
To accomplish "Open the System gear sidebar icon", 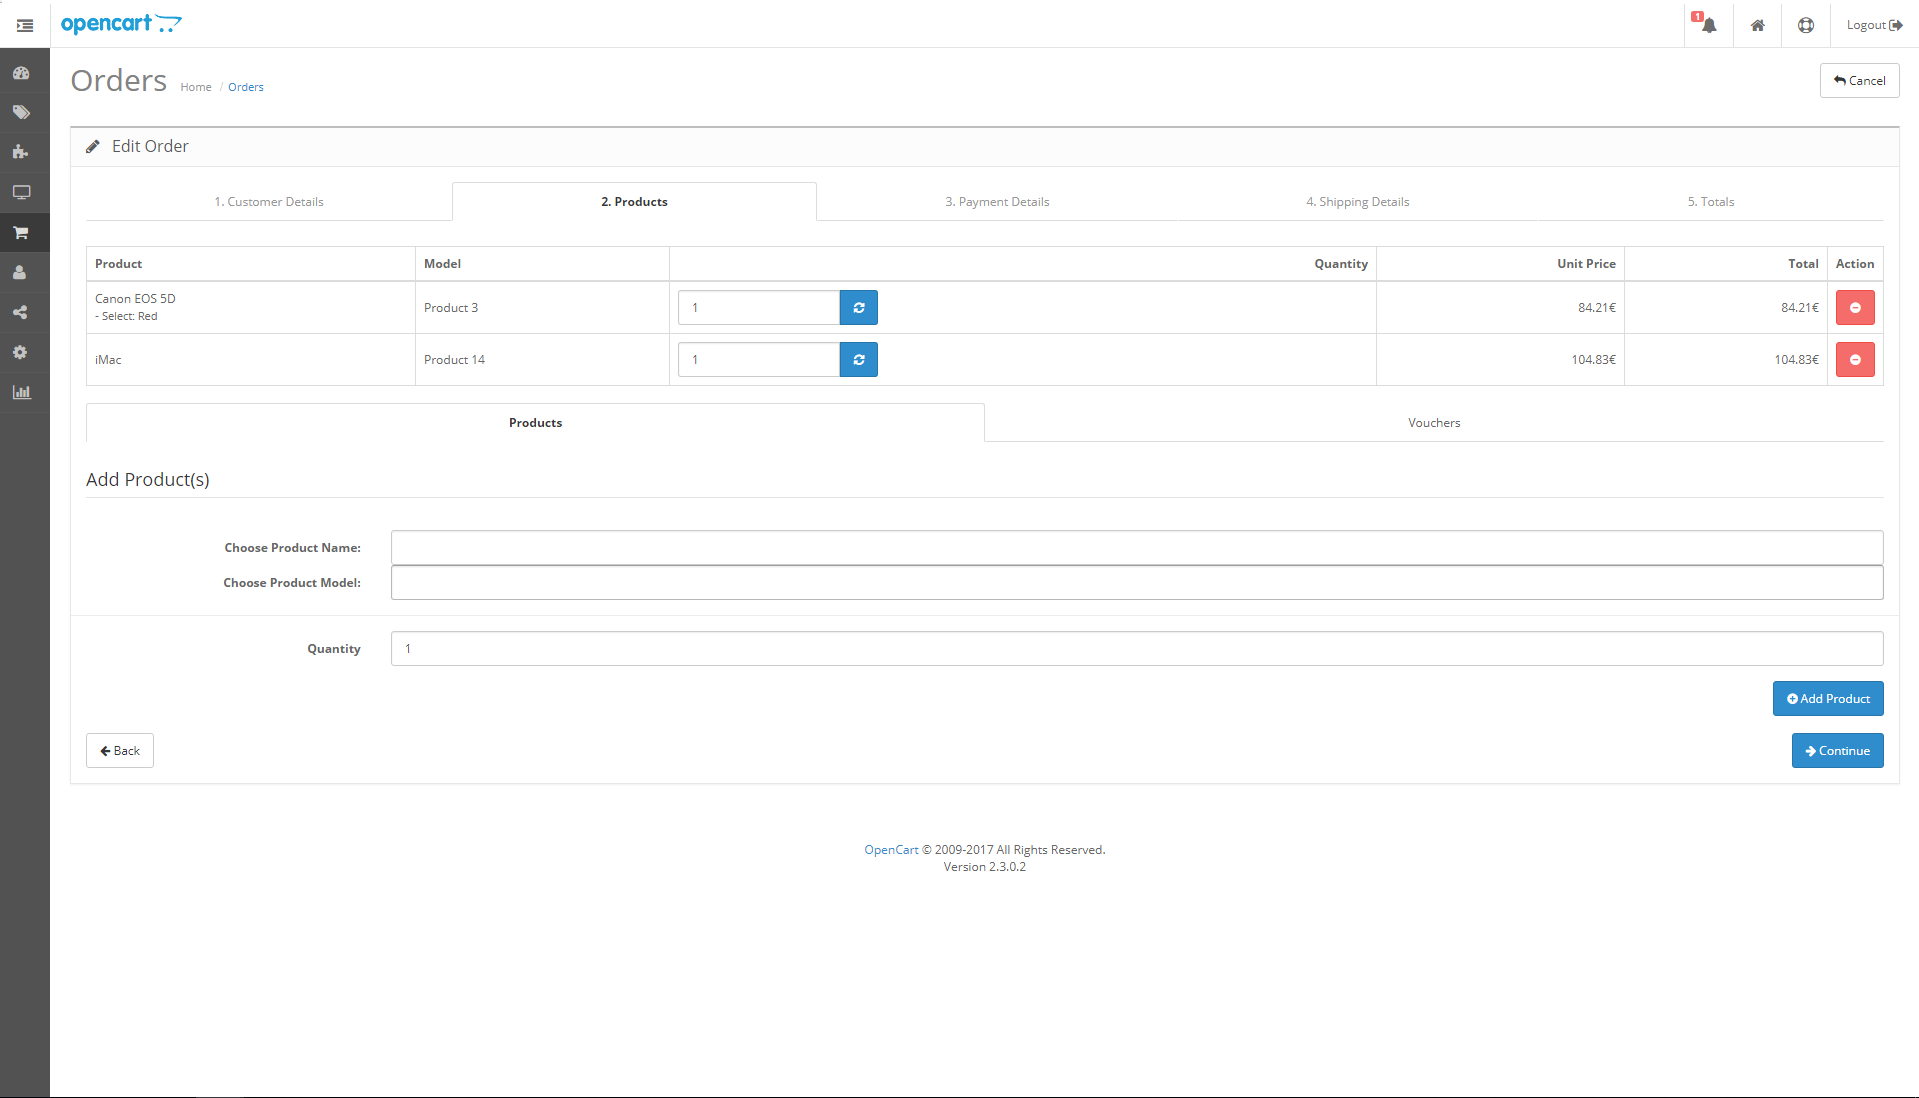I will (21, 353).
